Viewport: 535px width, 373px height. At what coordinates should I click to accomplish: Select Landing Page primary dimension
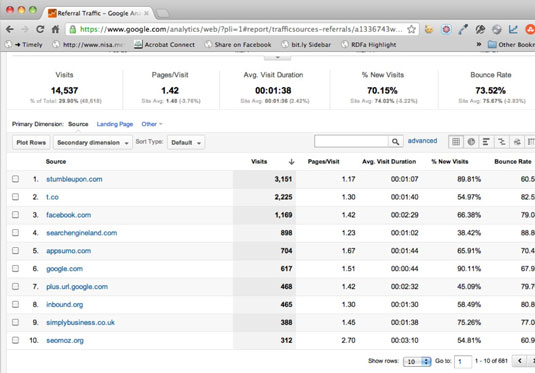(115, 124)
